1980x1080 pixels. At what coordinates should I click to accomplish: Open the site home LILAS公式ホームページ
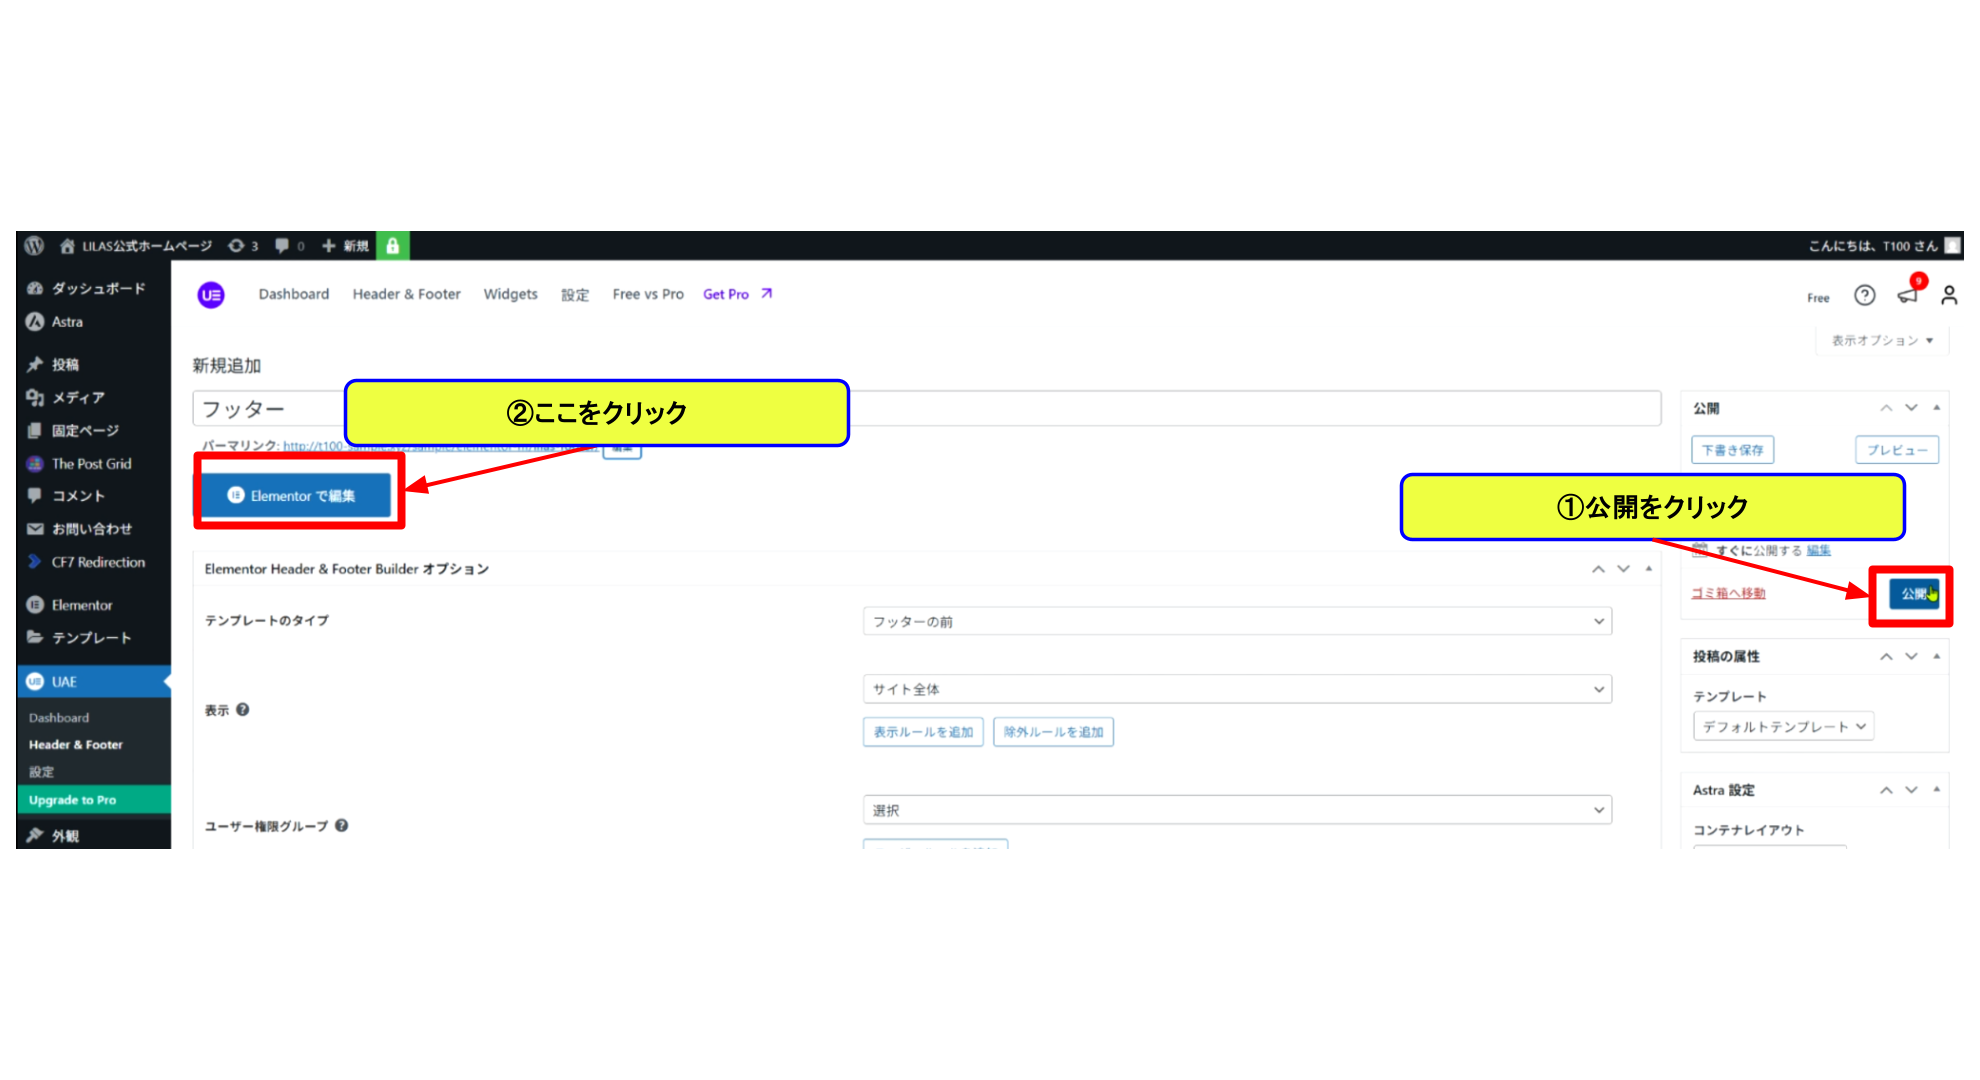point(136,246)
